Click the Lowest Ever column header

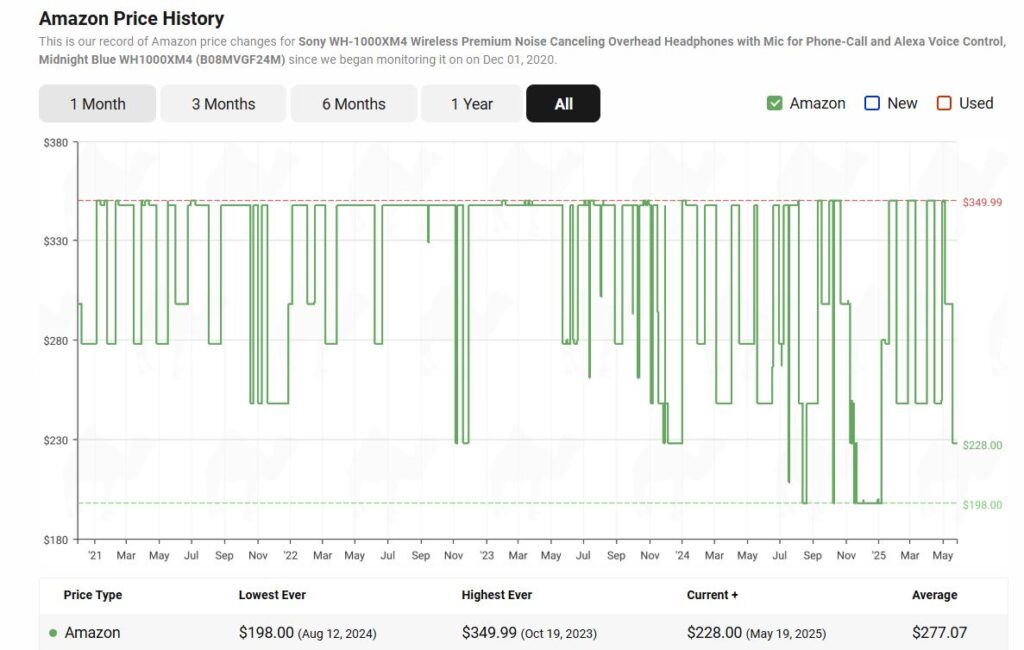(x=272, y=595)
